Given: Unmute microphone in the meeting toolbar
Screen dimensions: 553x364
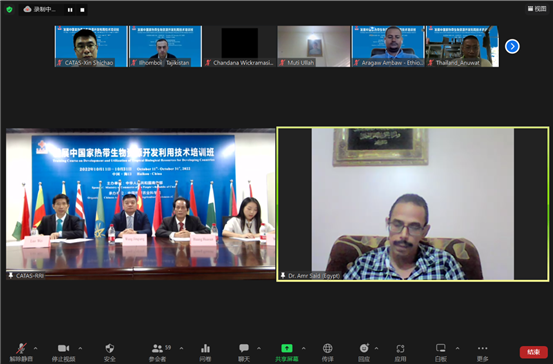Looking at the screenshot, I should coord(21,348).
